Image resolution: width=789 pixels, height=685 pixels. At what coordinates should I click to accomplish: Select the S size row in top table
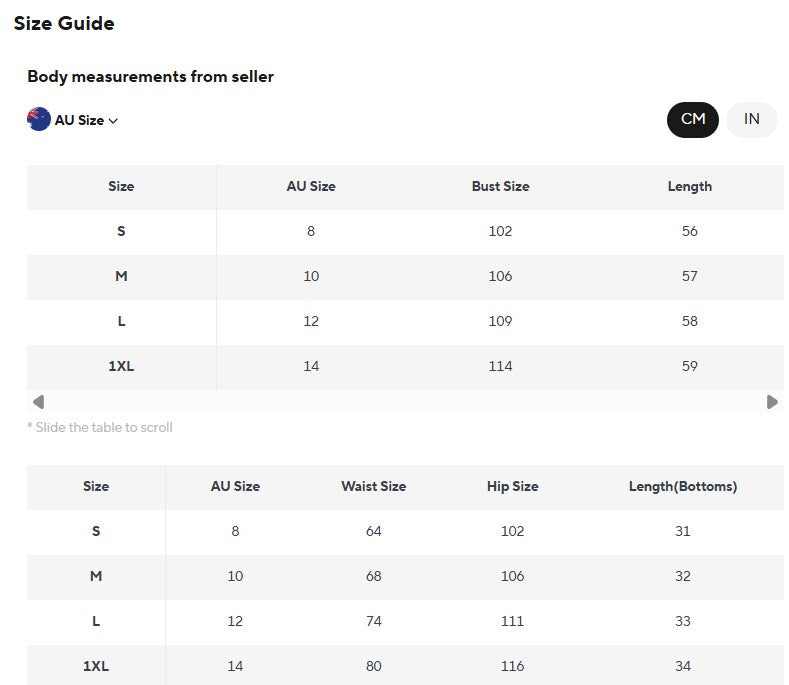[405, 232]
